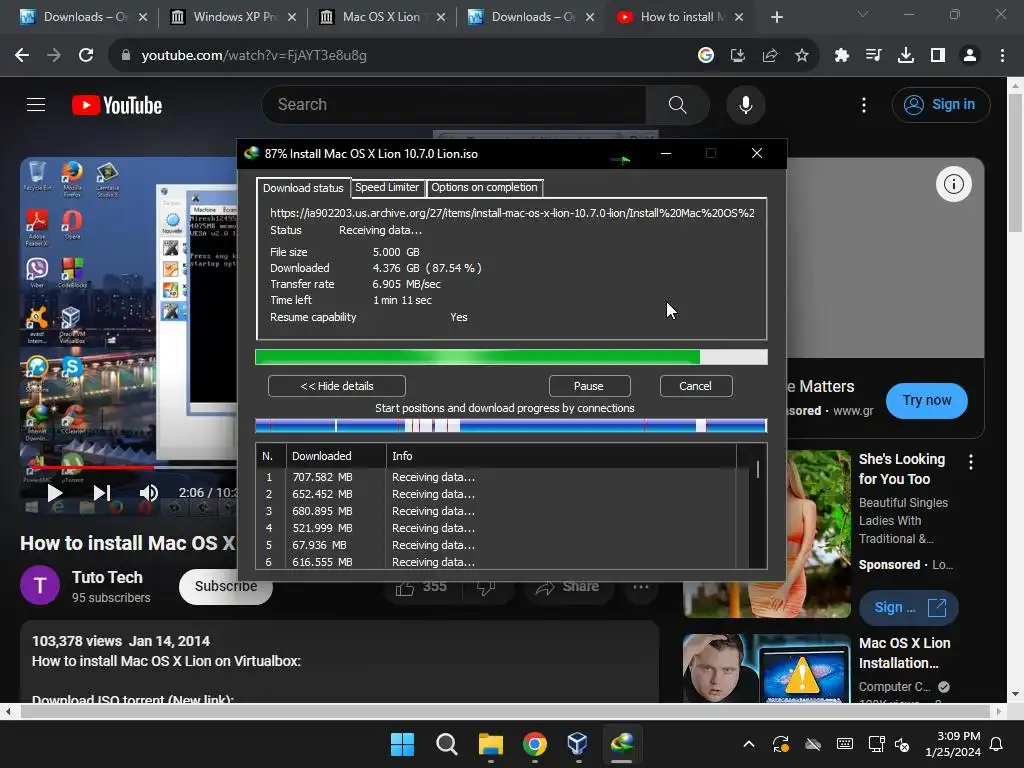
Task: Open notifications bell in taskbar
Action: [x=997, y=744]
